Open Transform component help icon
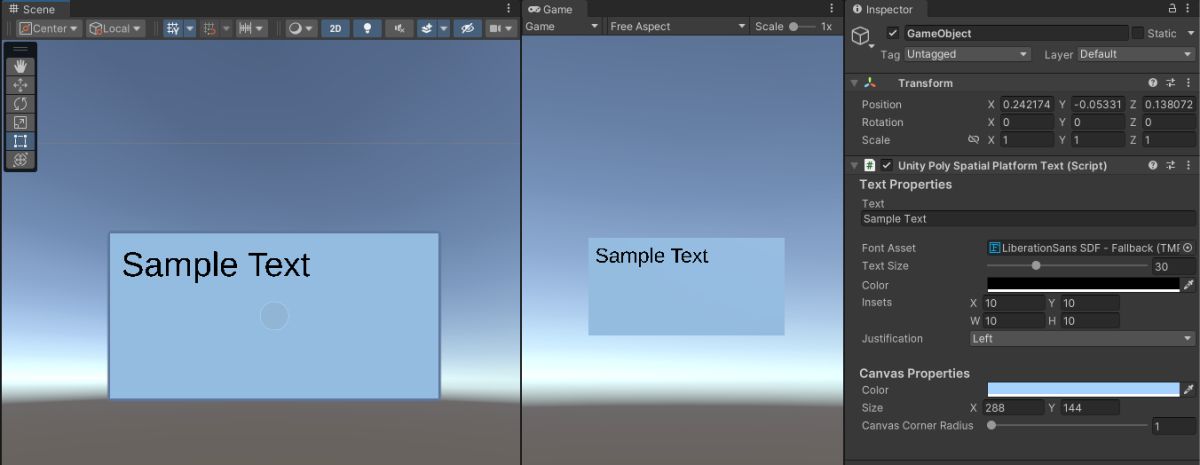 (1153, 83)
